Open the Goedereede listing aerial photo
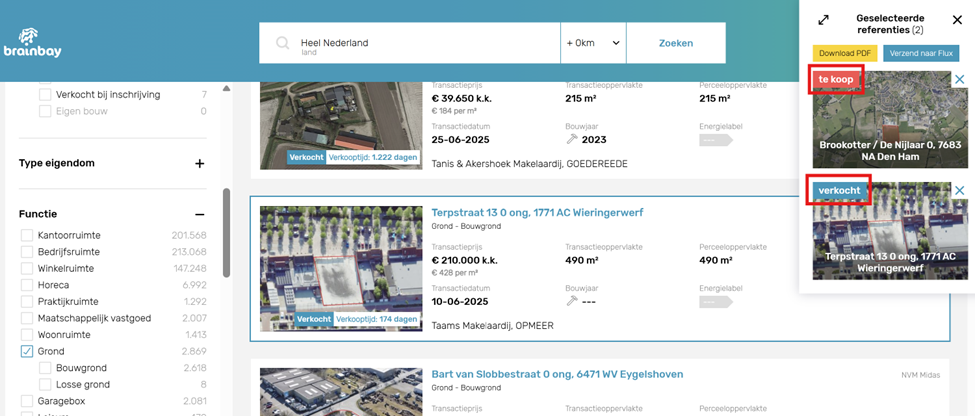 [x=341, y=124]
